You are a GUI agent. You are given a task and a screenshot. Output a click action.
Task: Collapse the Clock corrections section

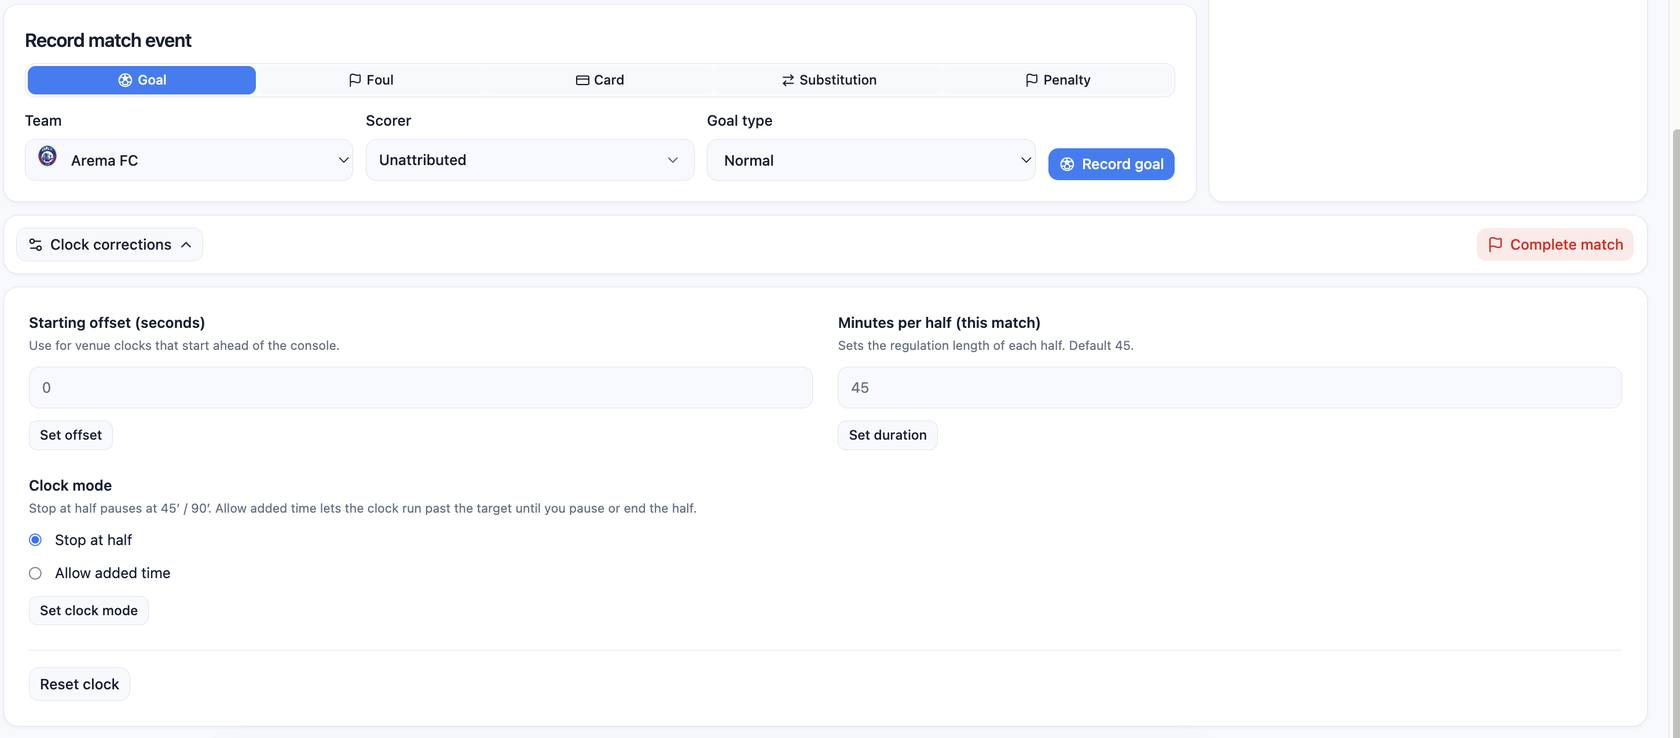coord(110,245)
